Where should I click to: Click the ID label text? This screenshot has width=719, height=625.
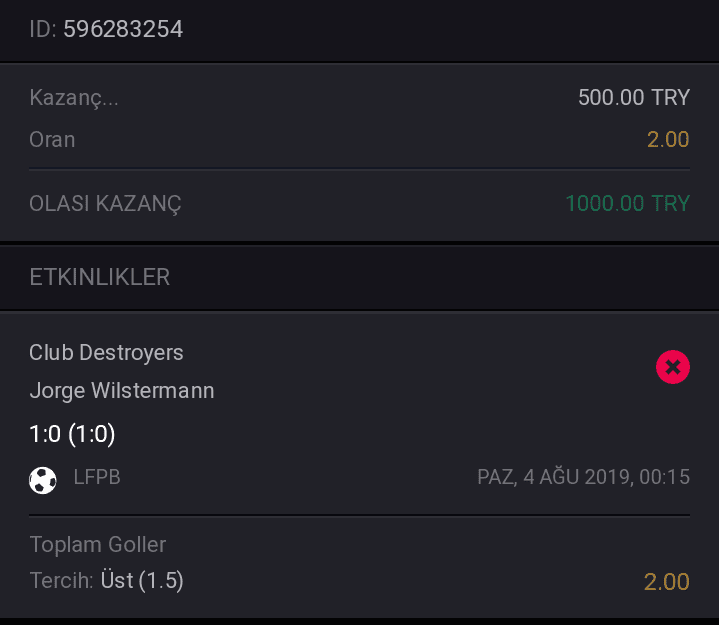pos(43,29)
